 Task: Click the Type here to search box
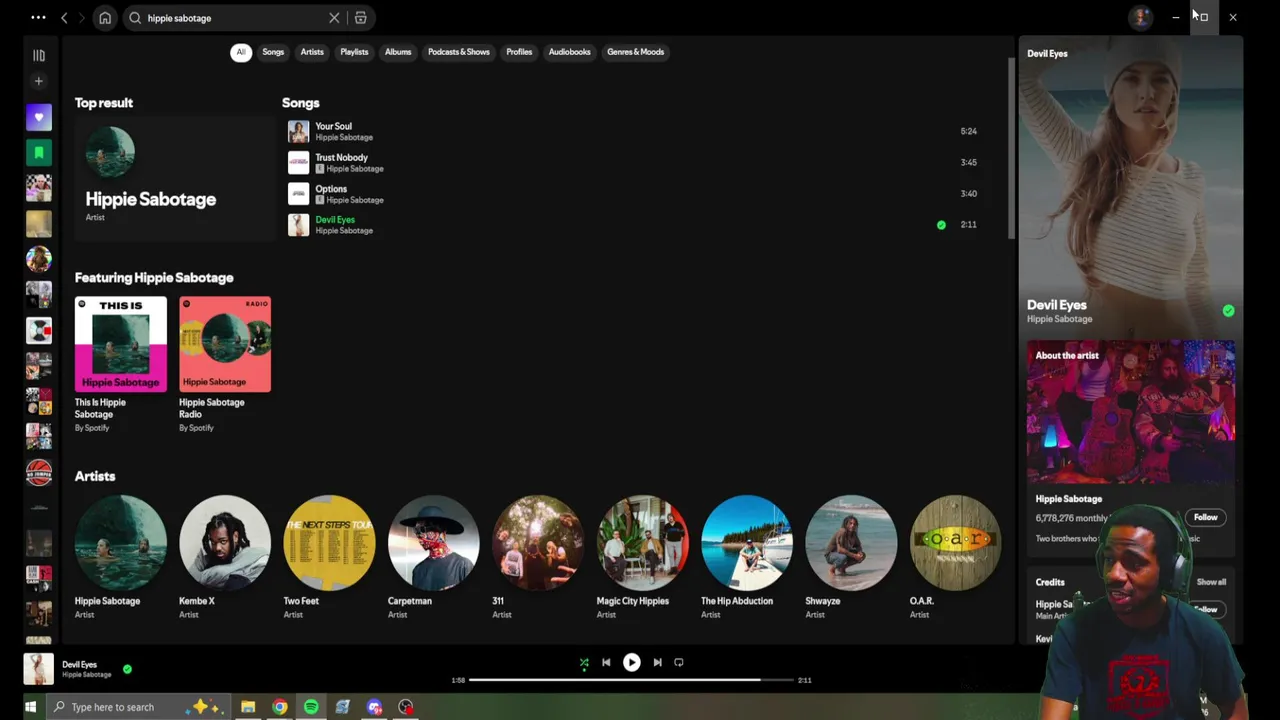[x=140, y=707]
